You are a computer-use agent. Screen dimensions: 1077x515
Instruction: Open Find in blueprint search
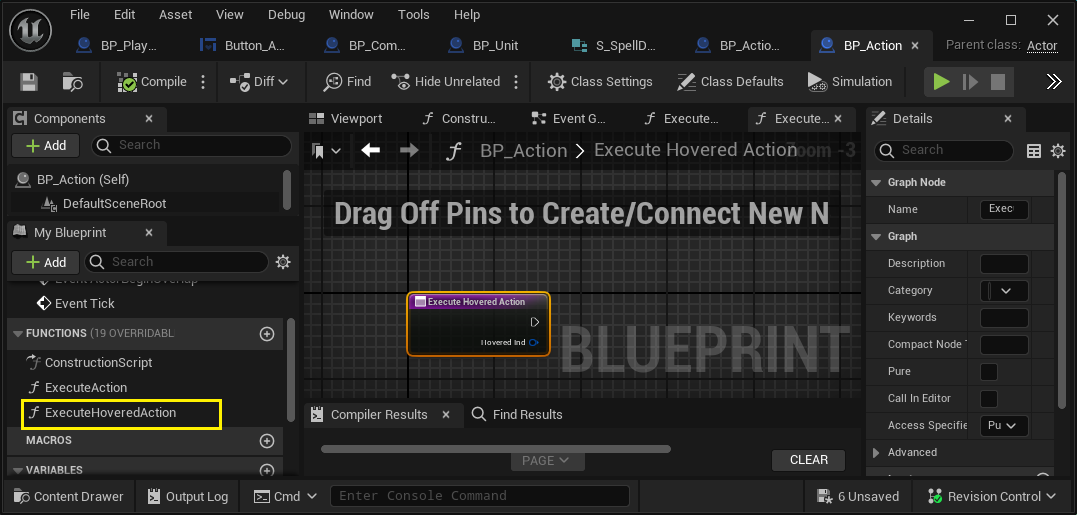[x=348, y=82]
